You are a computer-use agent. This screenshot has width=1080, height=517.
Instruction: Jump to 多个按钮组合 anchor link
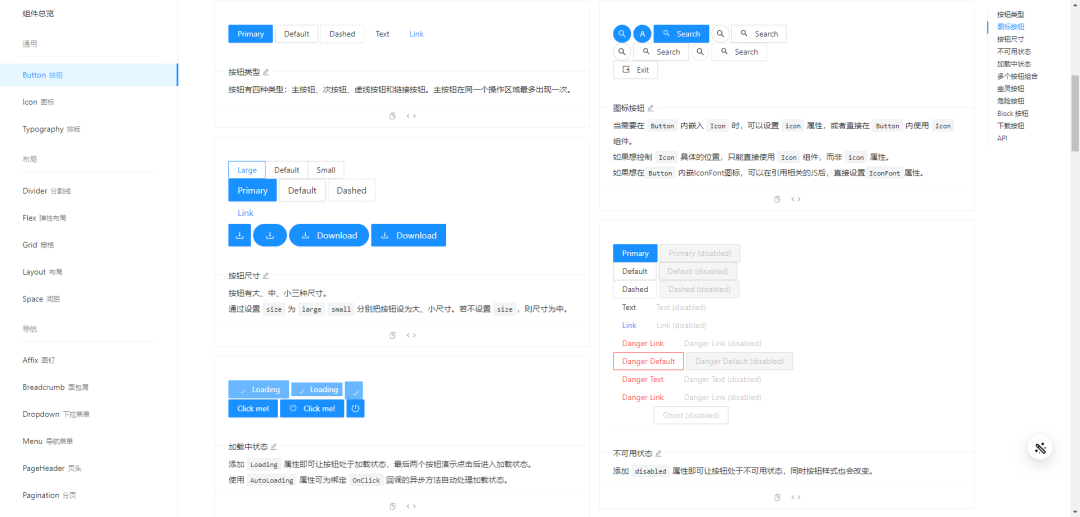1017,76
